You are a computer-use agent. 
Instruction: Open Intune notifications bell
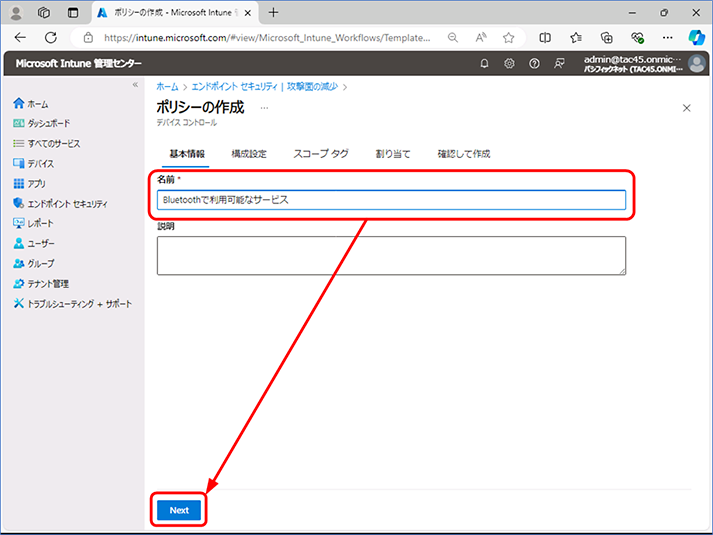point(484,64)
